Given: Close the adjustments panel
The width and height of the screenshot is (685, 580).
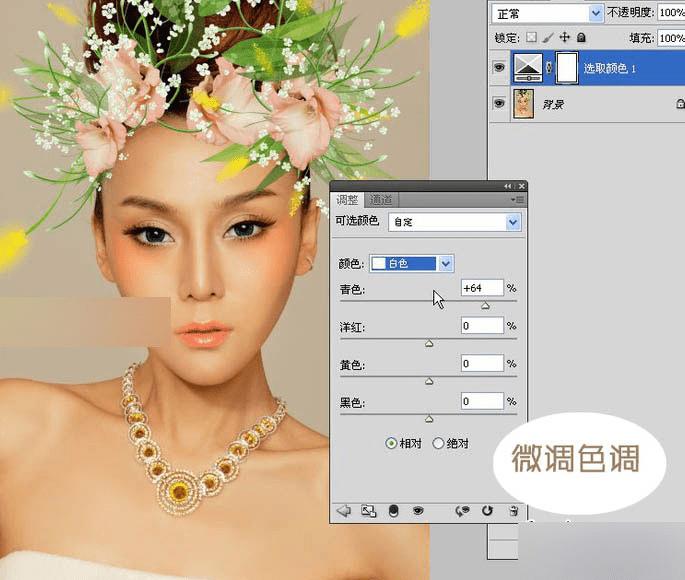Looking at the screenshot, I should [x=521, y=186].
